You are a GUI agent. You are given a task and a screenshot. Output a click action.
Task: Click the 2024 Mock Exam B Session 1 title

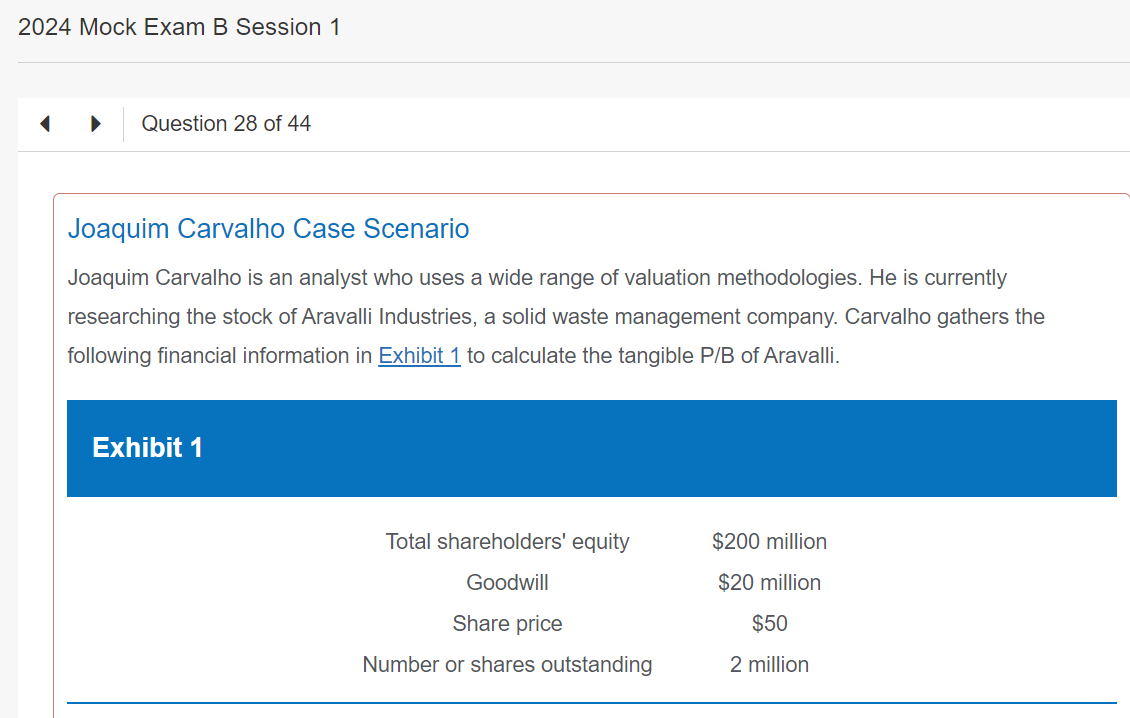click(179, 28)
